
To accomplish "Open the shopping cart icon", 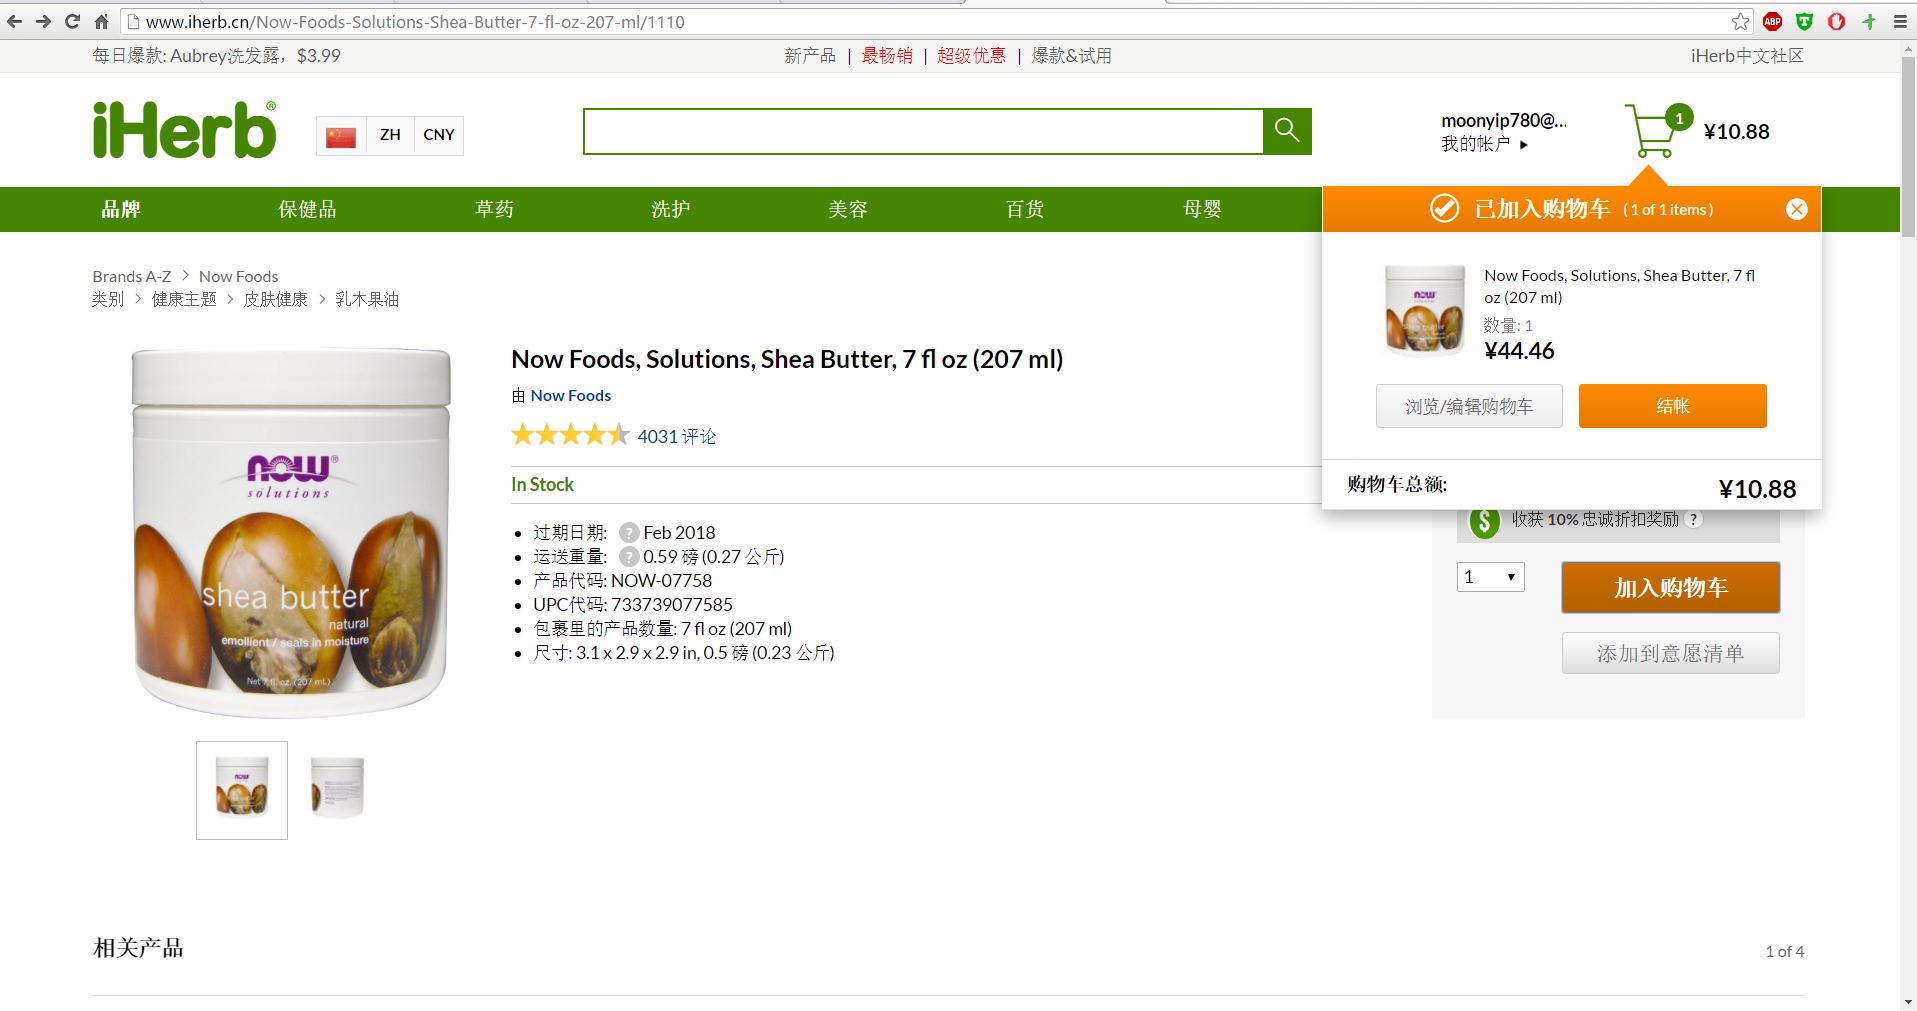I will [1652, 132].
